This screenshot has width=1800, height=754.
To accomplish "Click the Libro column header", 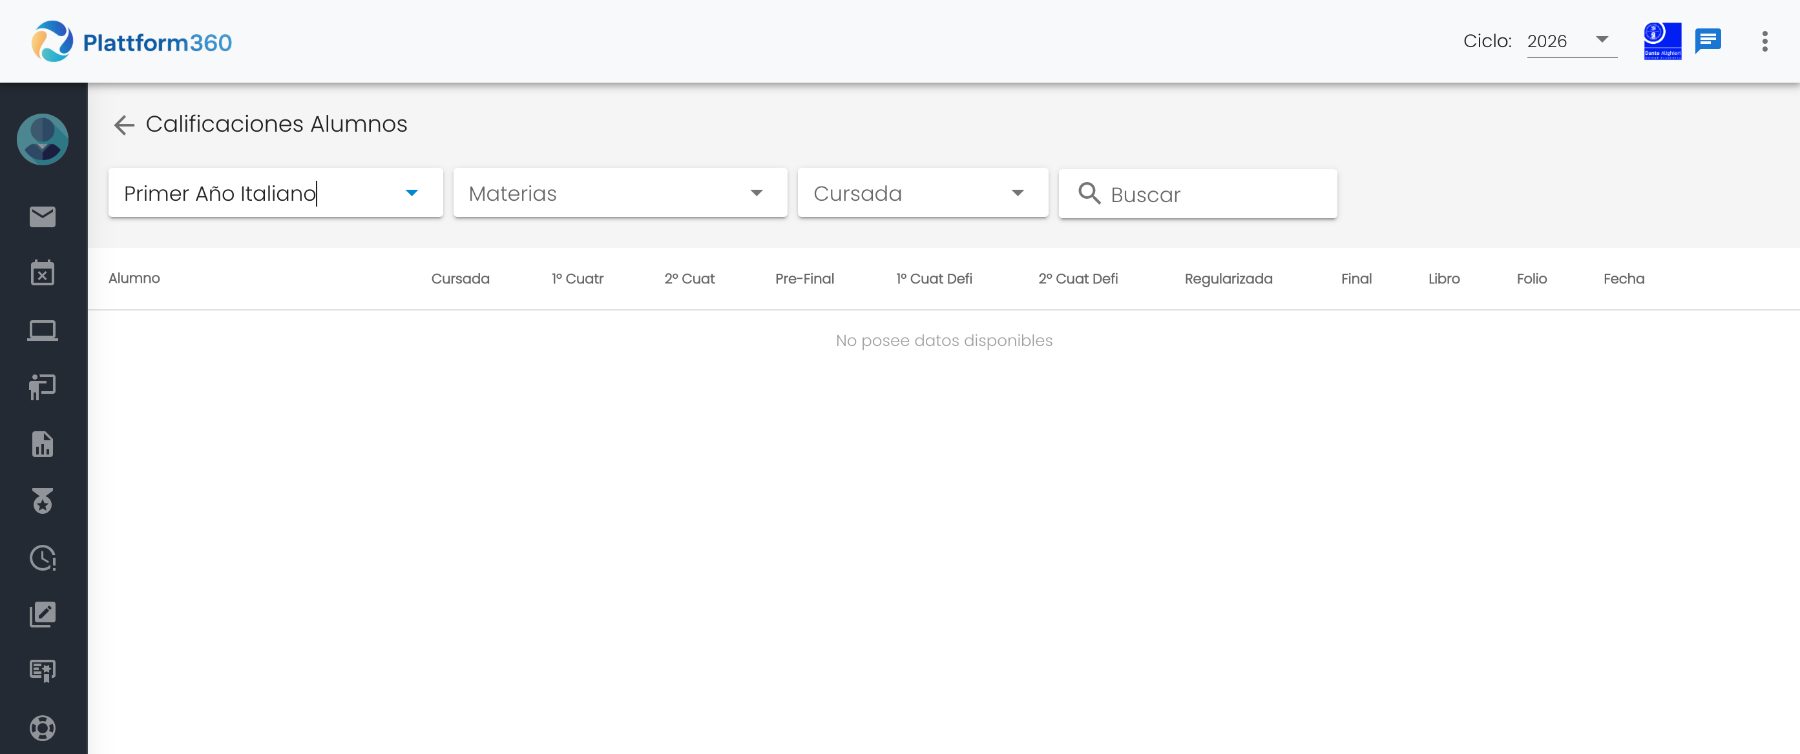I will click(x=1444, y=279).
